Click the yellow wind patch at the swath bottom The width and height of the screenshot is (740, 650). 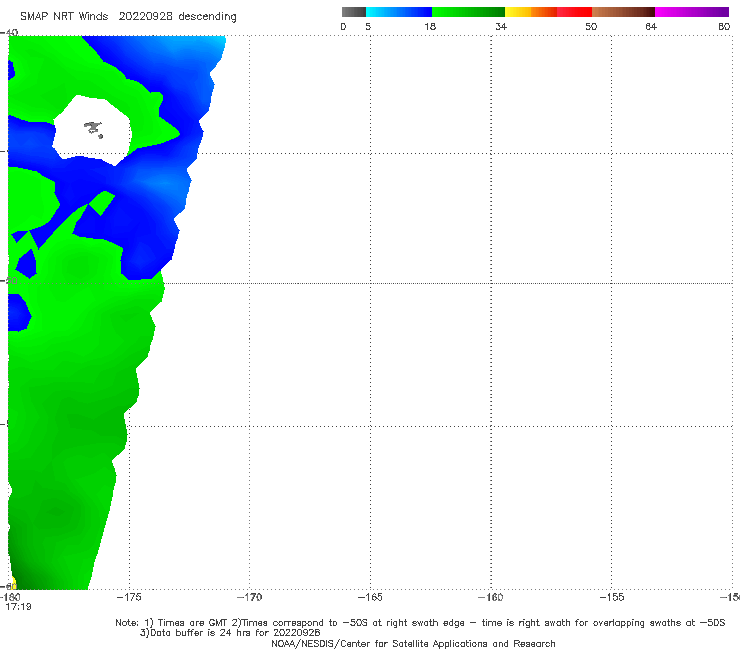point(13,583)
